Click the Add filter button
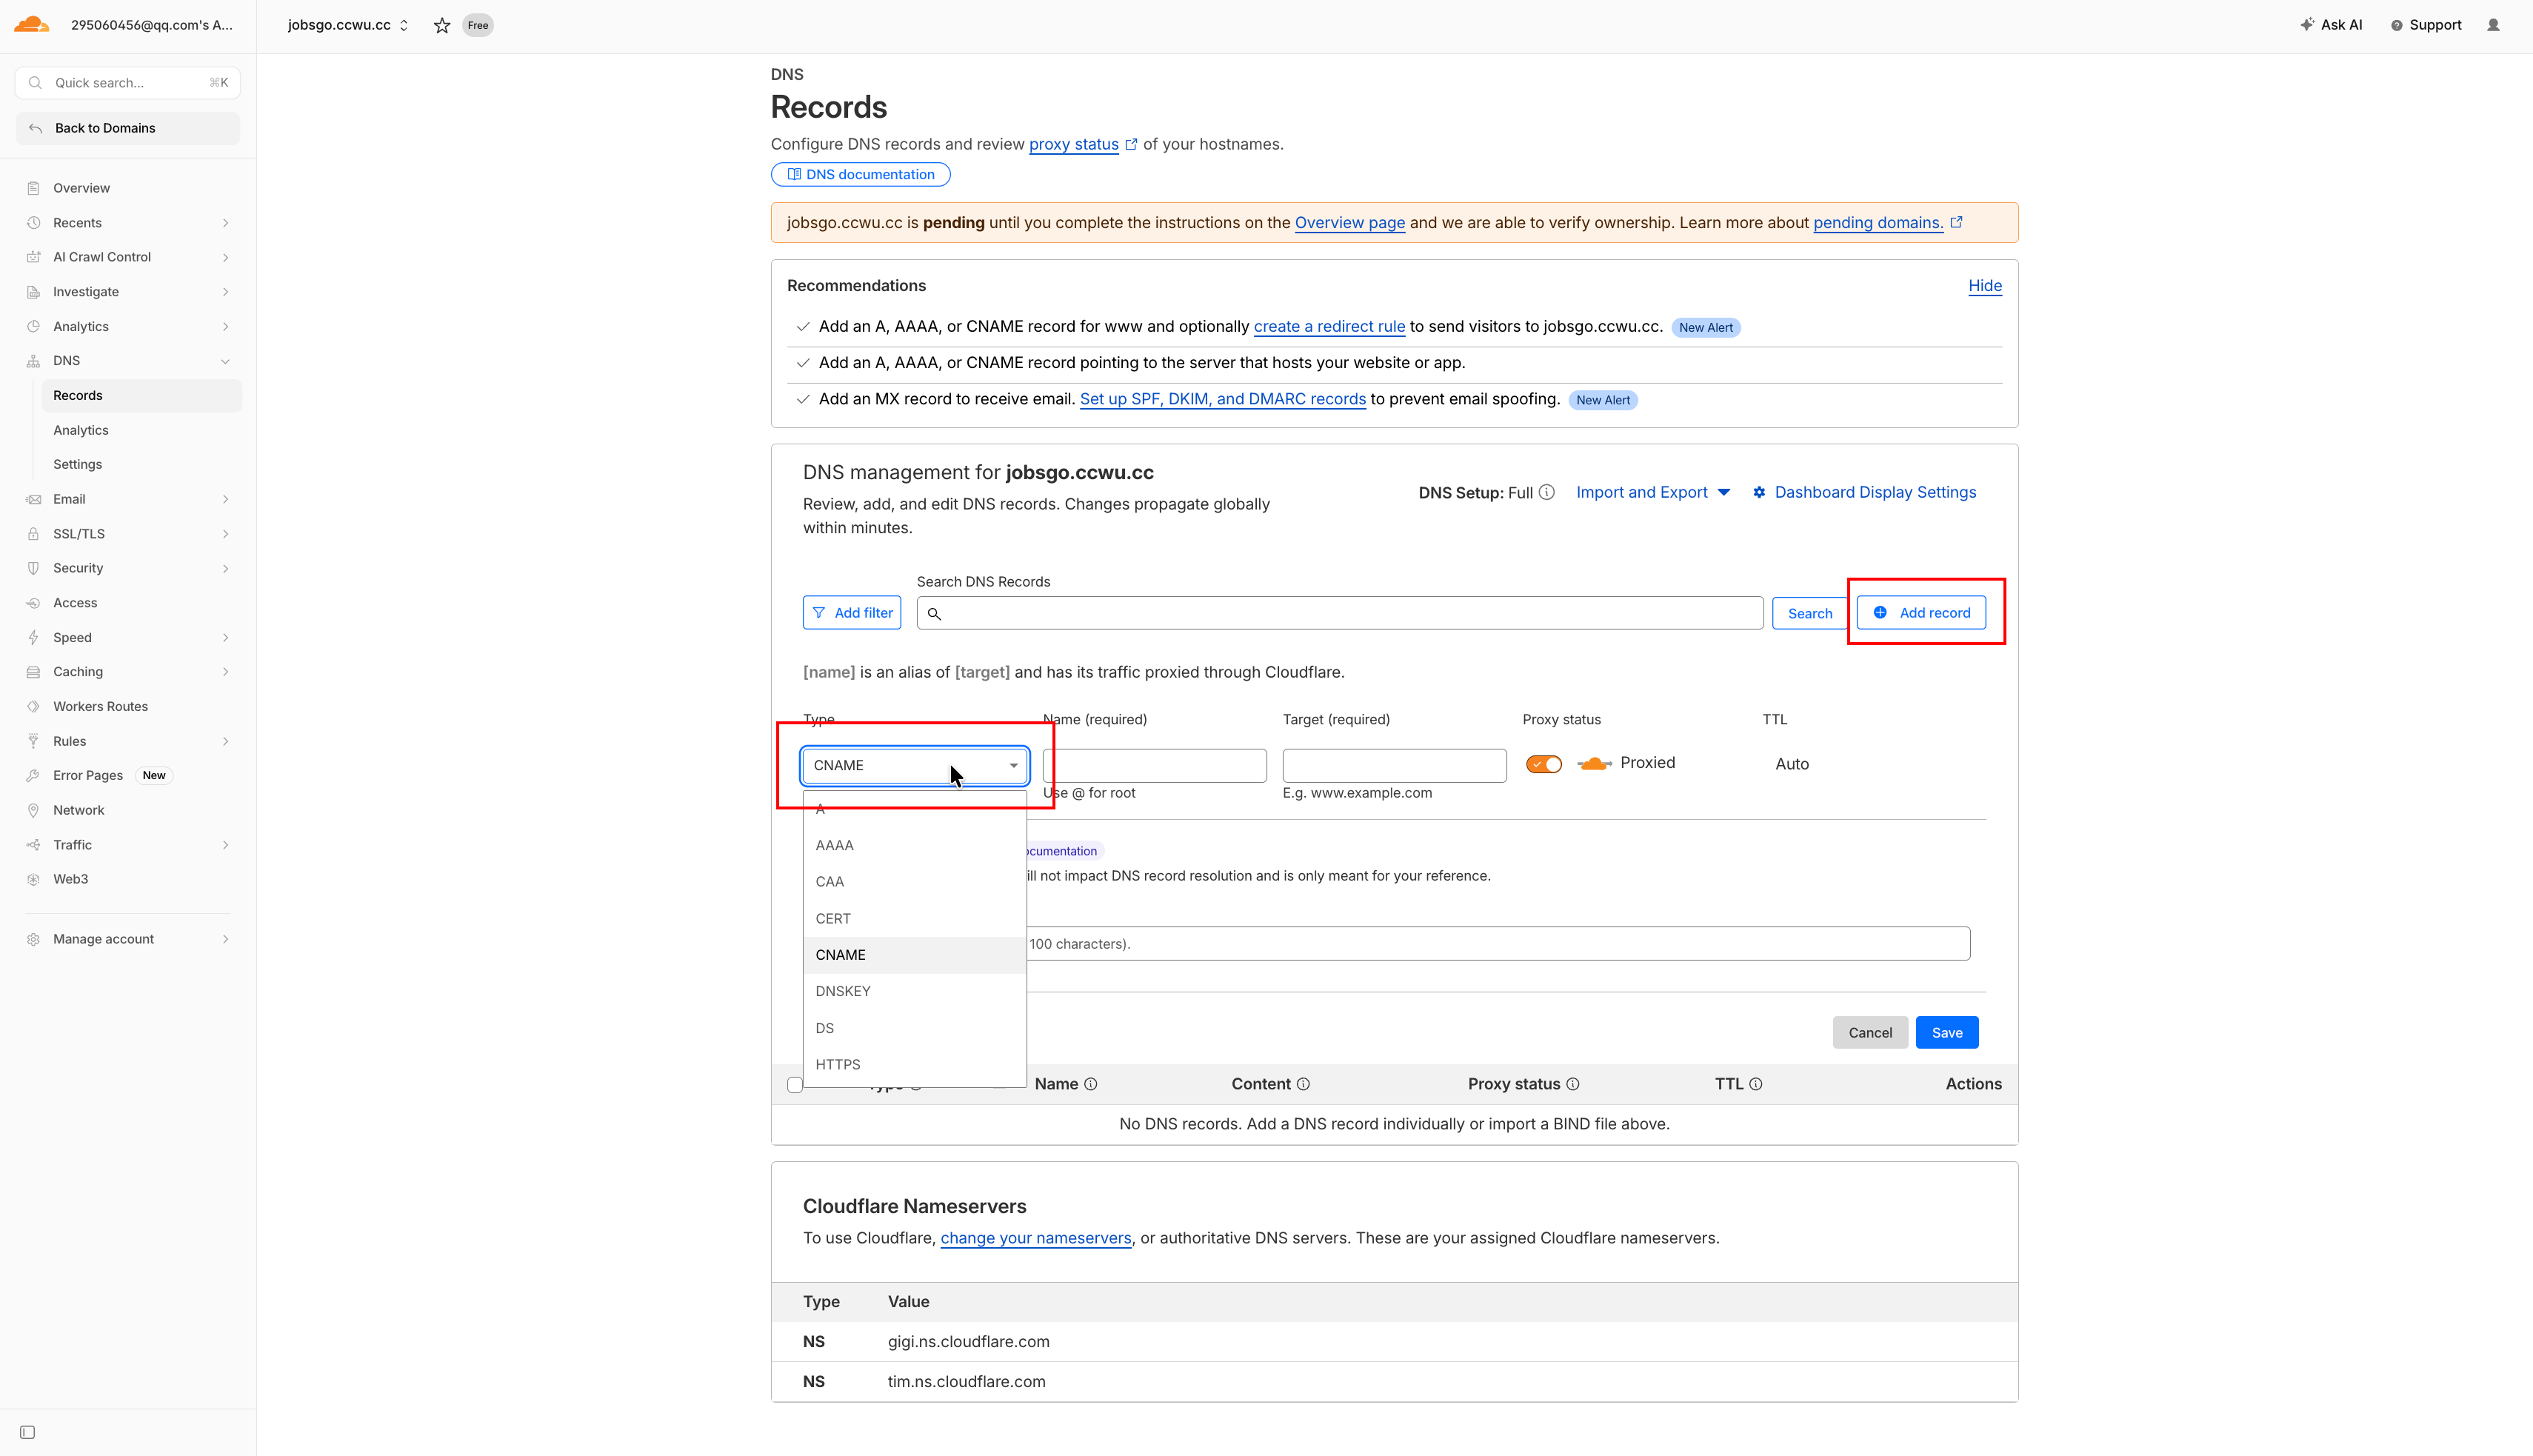2533x1456 pixels. [852, 613]
